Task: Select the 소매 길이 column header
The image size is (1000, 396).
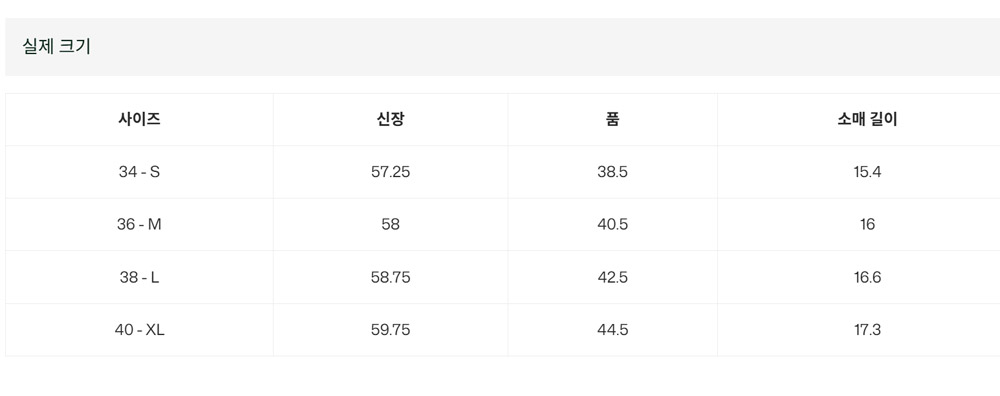Action: 867,119
